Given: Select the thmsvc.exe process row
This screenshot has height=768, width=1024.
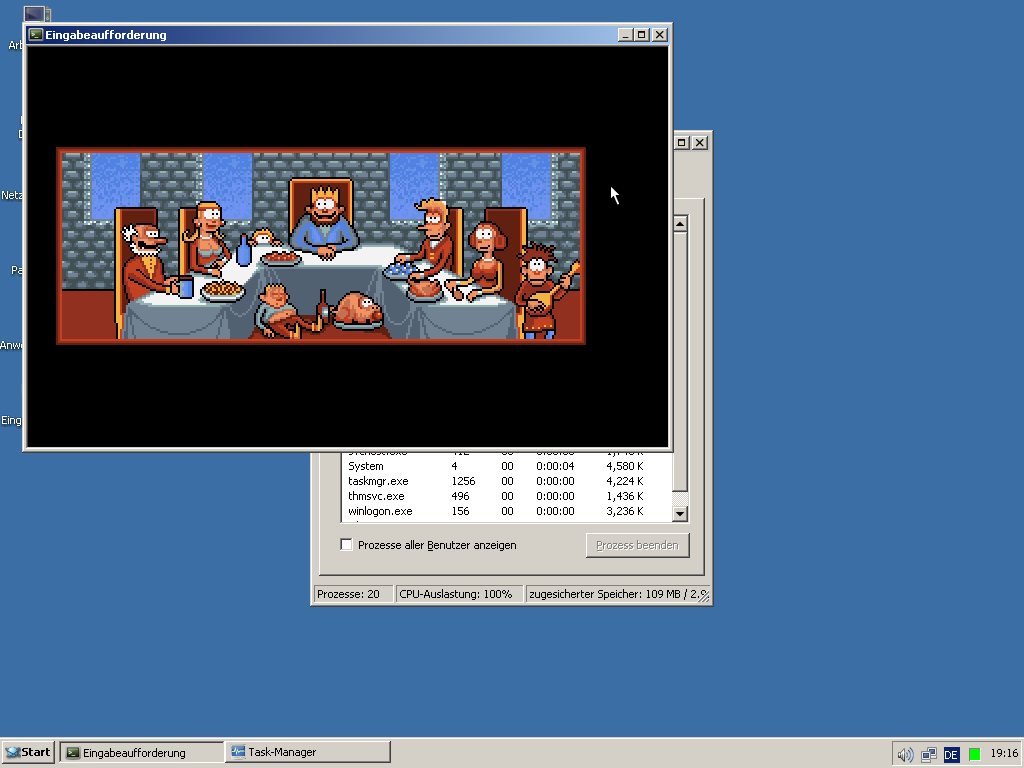Looking at the screenshot, I should click(x=506, y=496).
